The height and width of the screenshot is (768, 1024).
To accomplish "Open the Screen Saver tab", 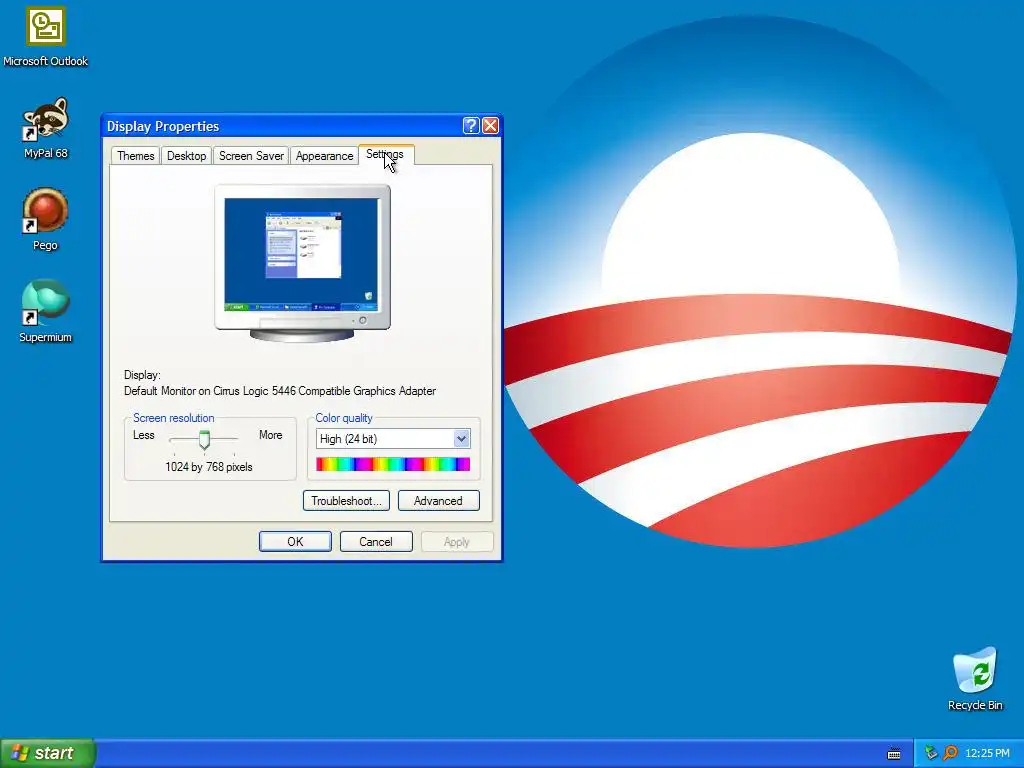I will [x=251, y=156].
